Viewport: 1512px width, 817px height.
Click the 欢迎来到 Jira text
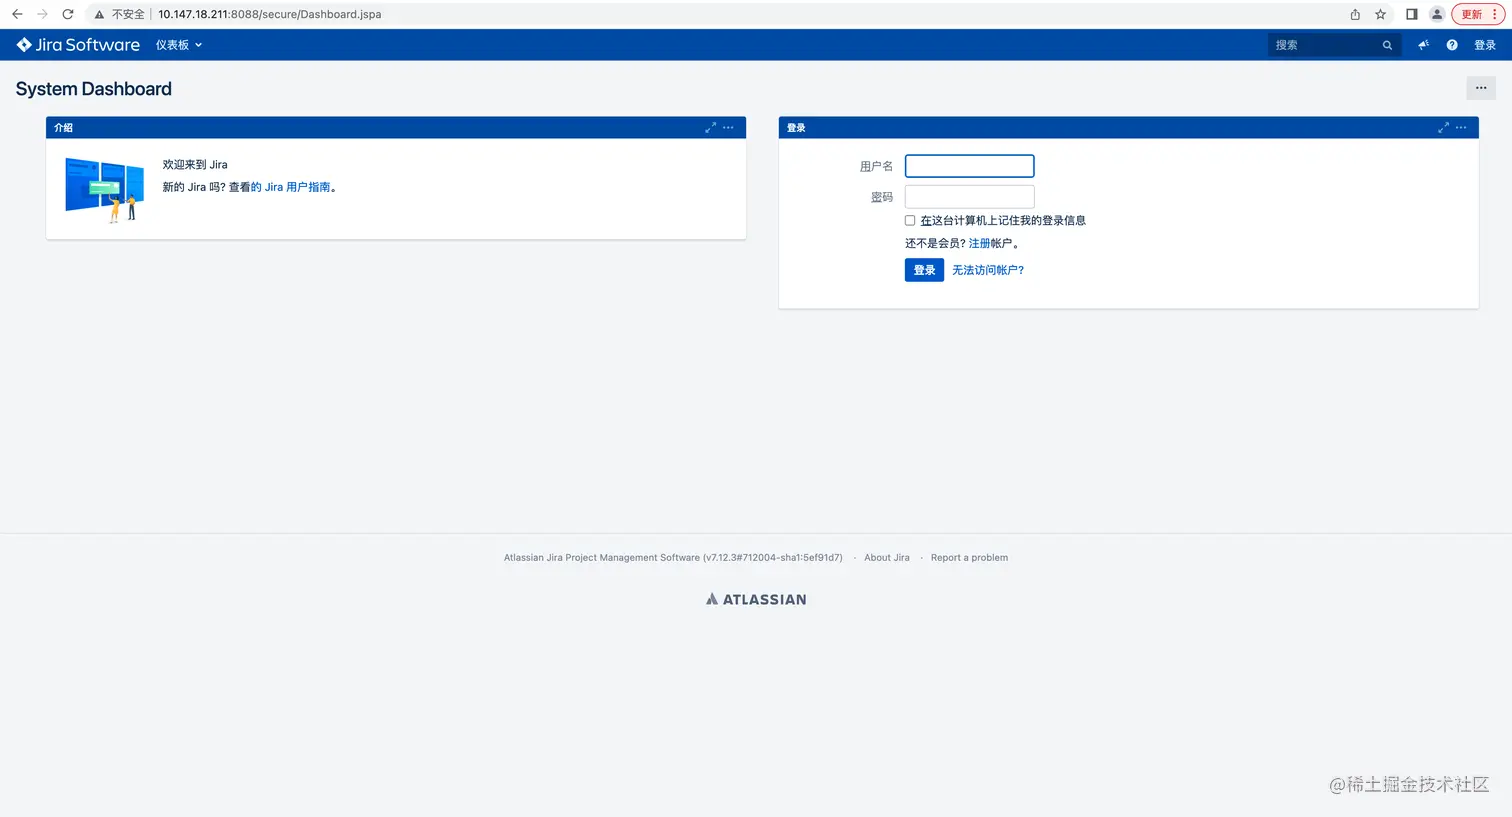pyautogui.click(x=195, y=164)
